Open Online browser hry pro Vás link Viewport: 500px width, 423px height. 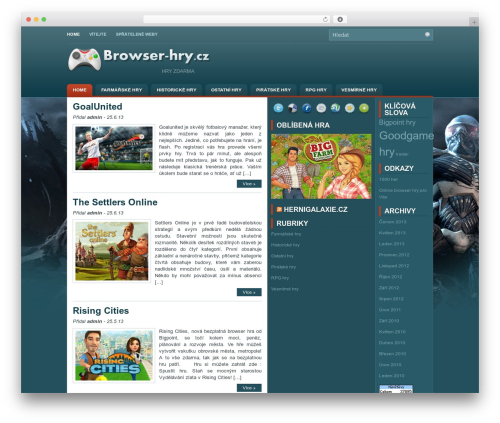[403, 194]
